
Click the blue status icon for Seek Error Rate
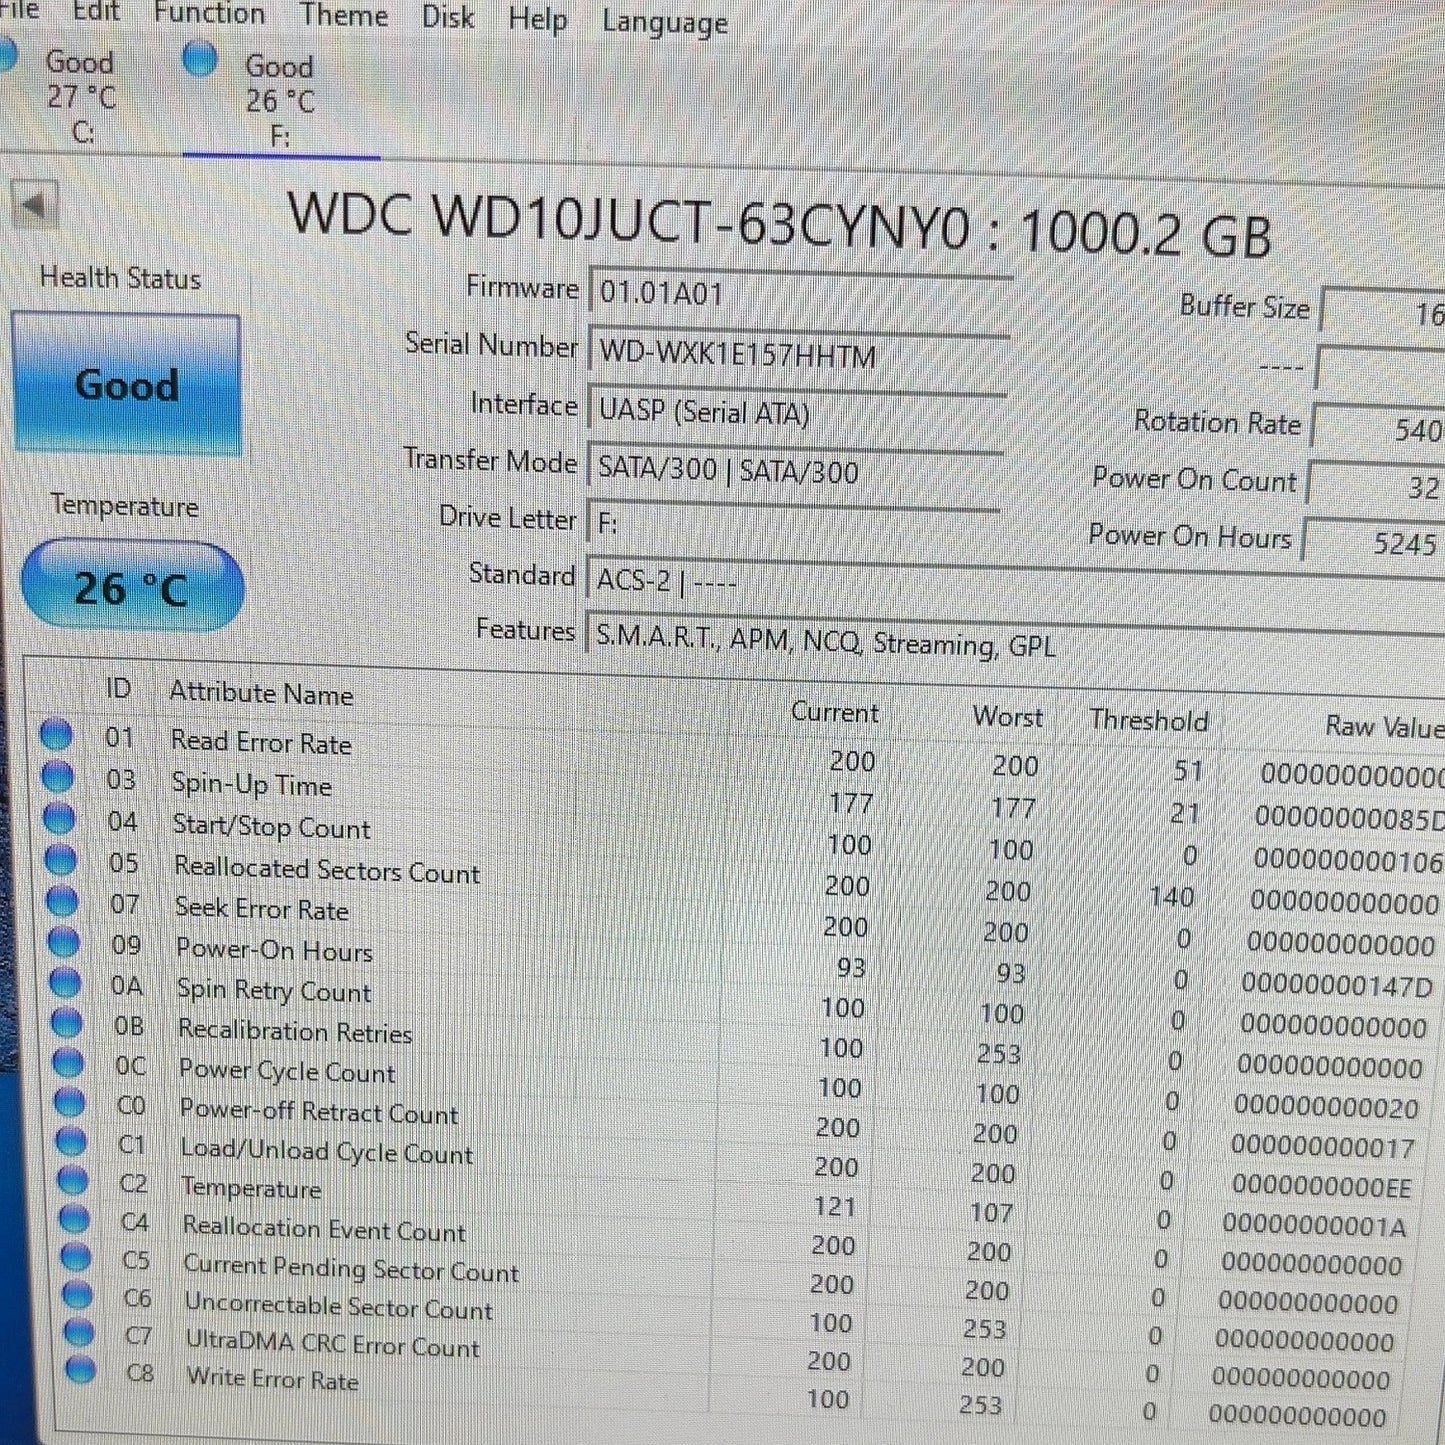(62, 900)
